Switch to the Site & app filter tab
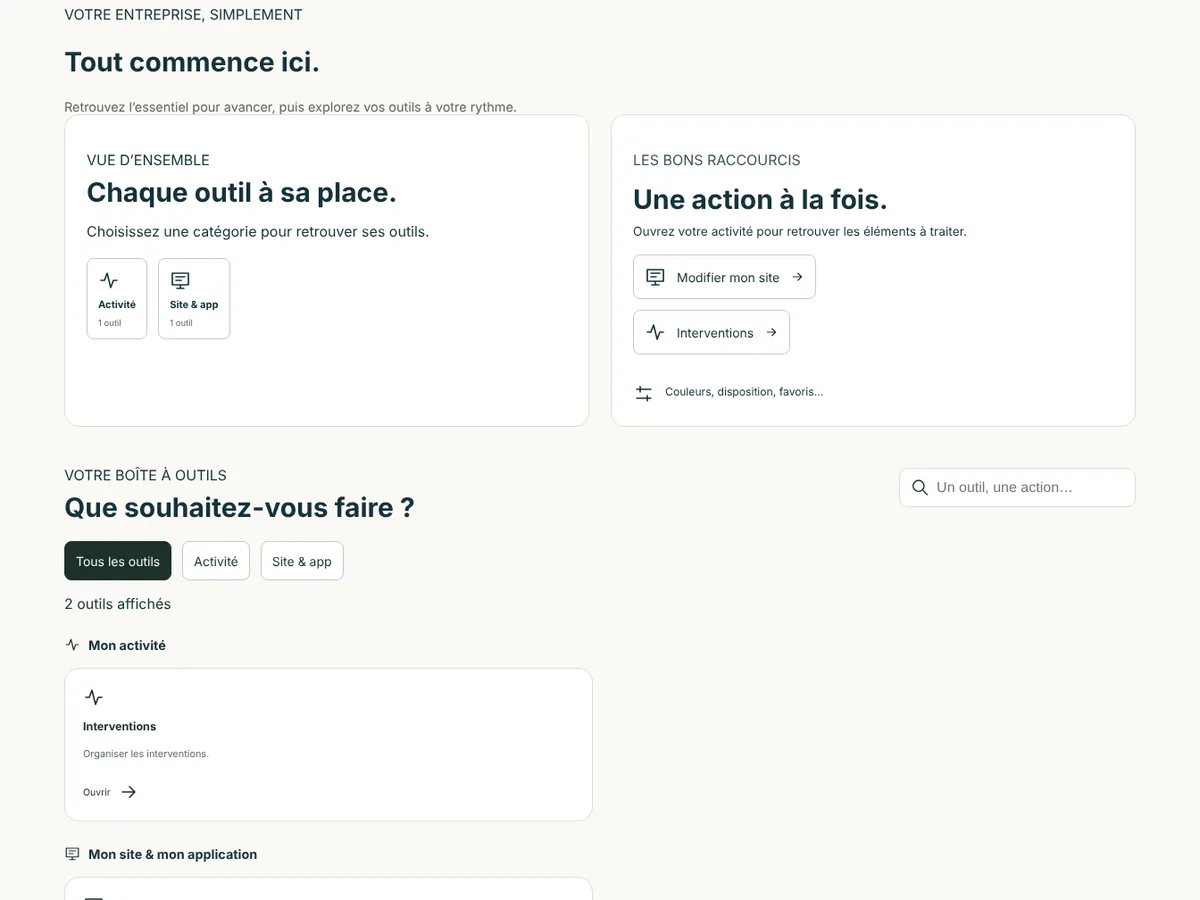The height and width of the screenshot is (900, 1200). point(302,561)
